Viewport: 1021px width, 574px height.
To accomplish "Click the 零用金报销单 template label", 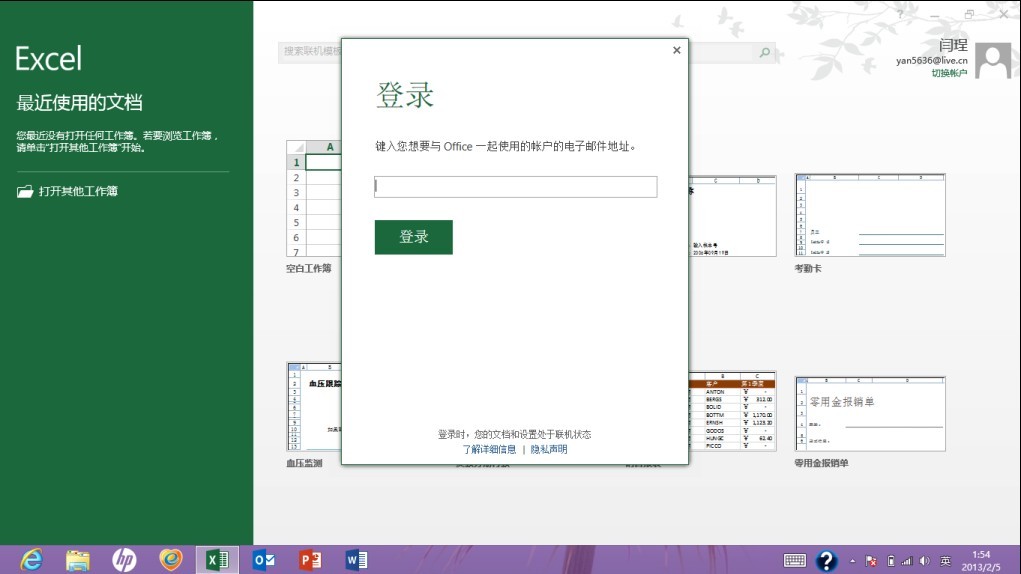I will click(x=821, y=463).
